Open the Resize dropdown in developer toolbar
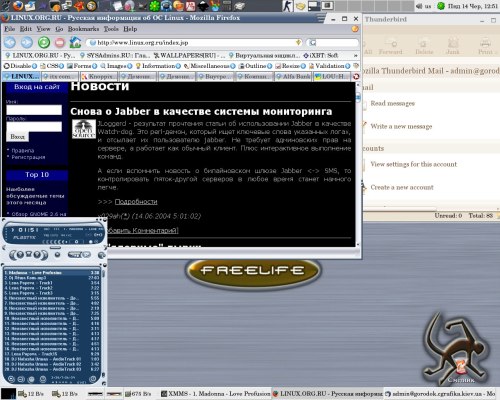The height and width of the screenshot is (400, 500). point(290,66)
